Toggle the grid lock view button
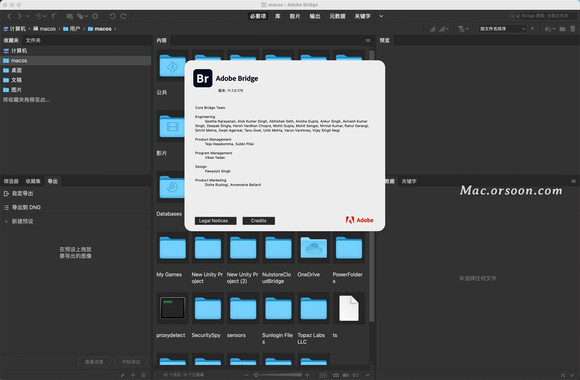Image resolution: width=580 pixels, height=380 pixels. pos(323,375)
